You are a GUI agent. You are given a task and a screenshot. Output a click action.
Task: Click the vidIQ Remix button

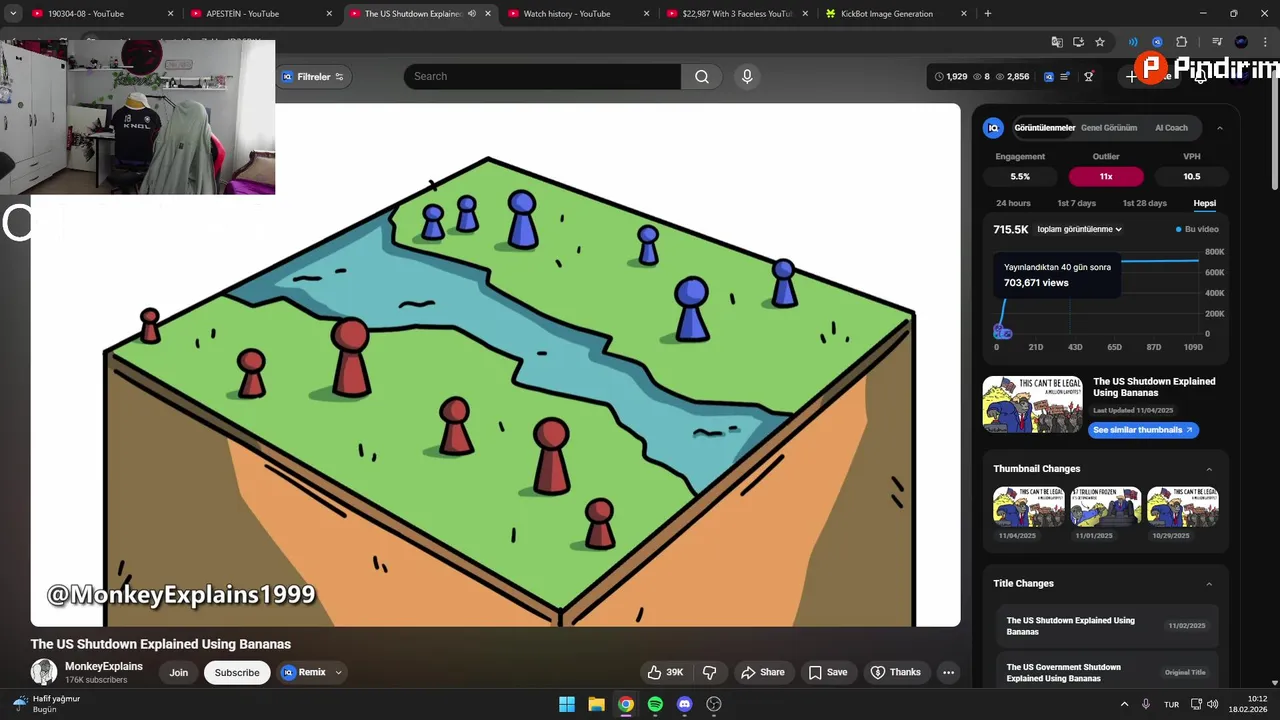[304, 672]
